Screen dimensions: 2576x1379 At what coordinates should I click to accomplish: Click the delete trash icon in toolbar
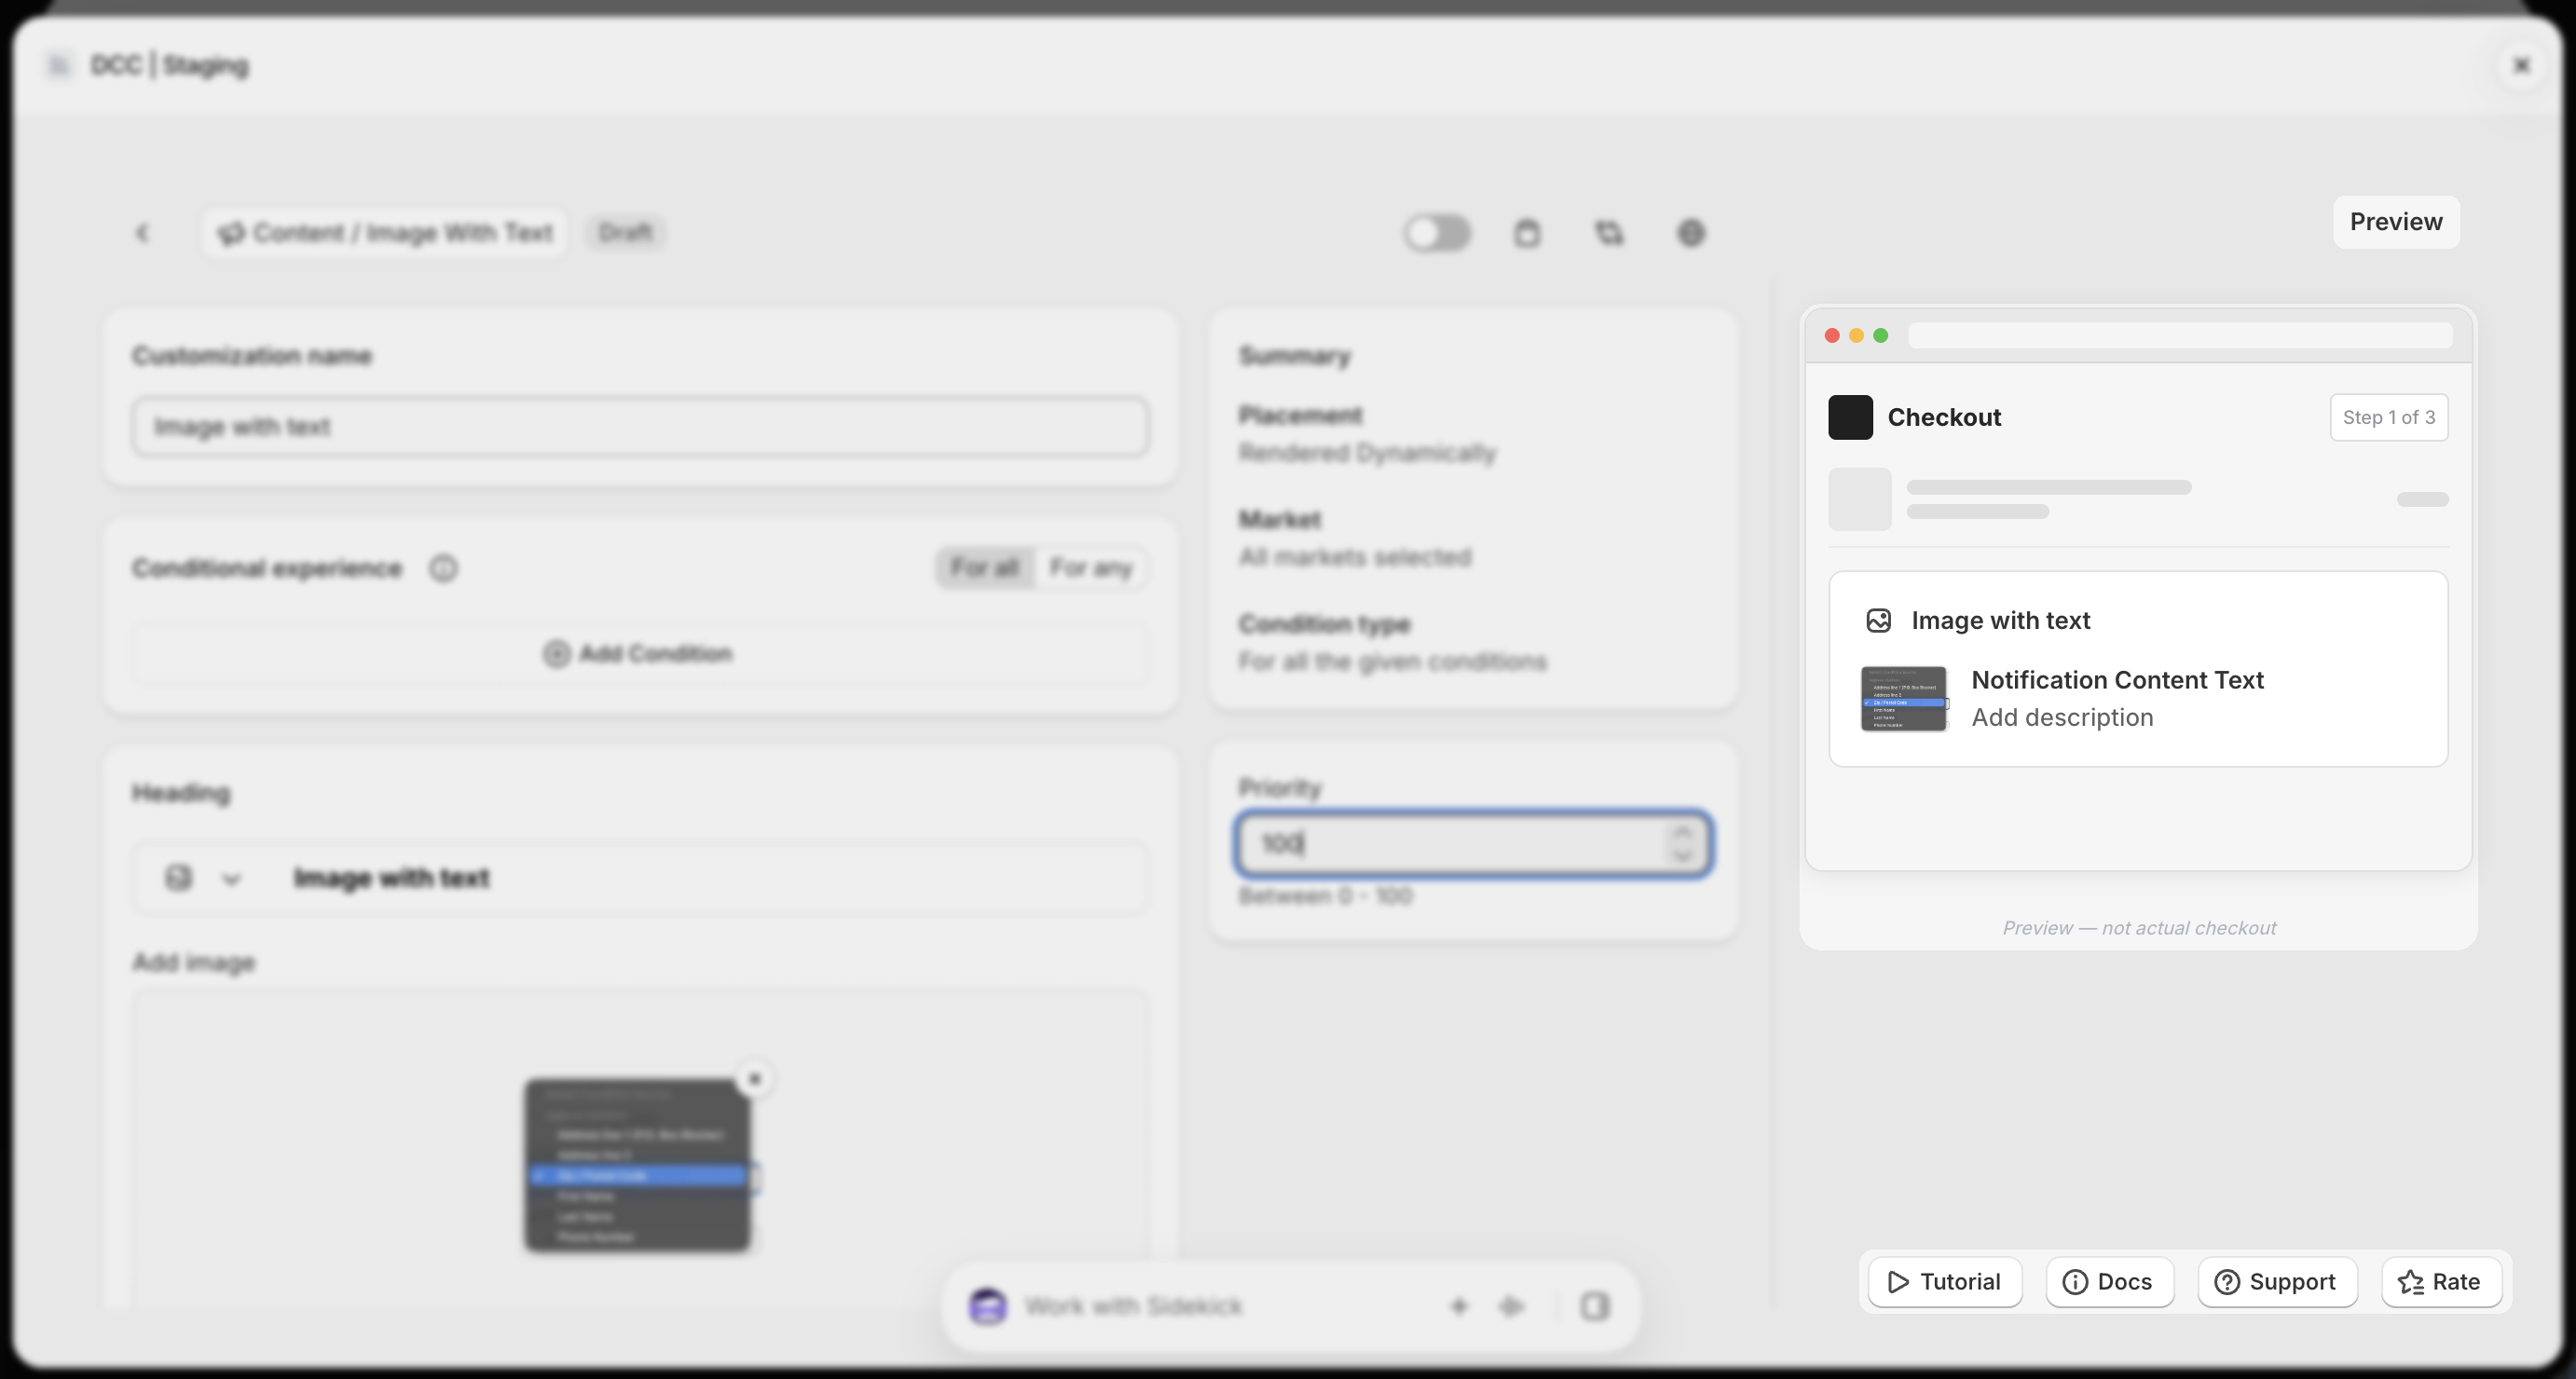click(1527, 233)
